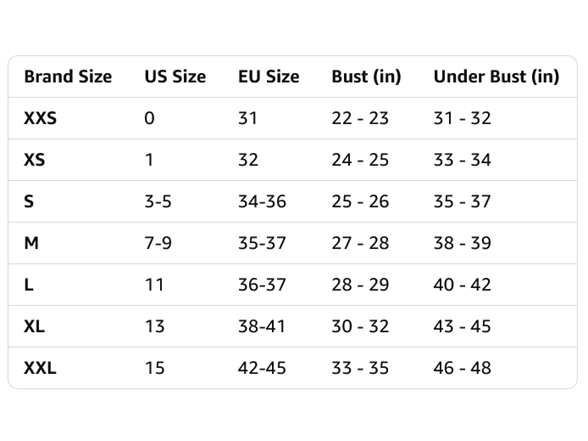Click the Under Bust (in) header
Viewport: 588px width, 441px height.
click(496, 76)
